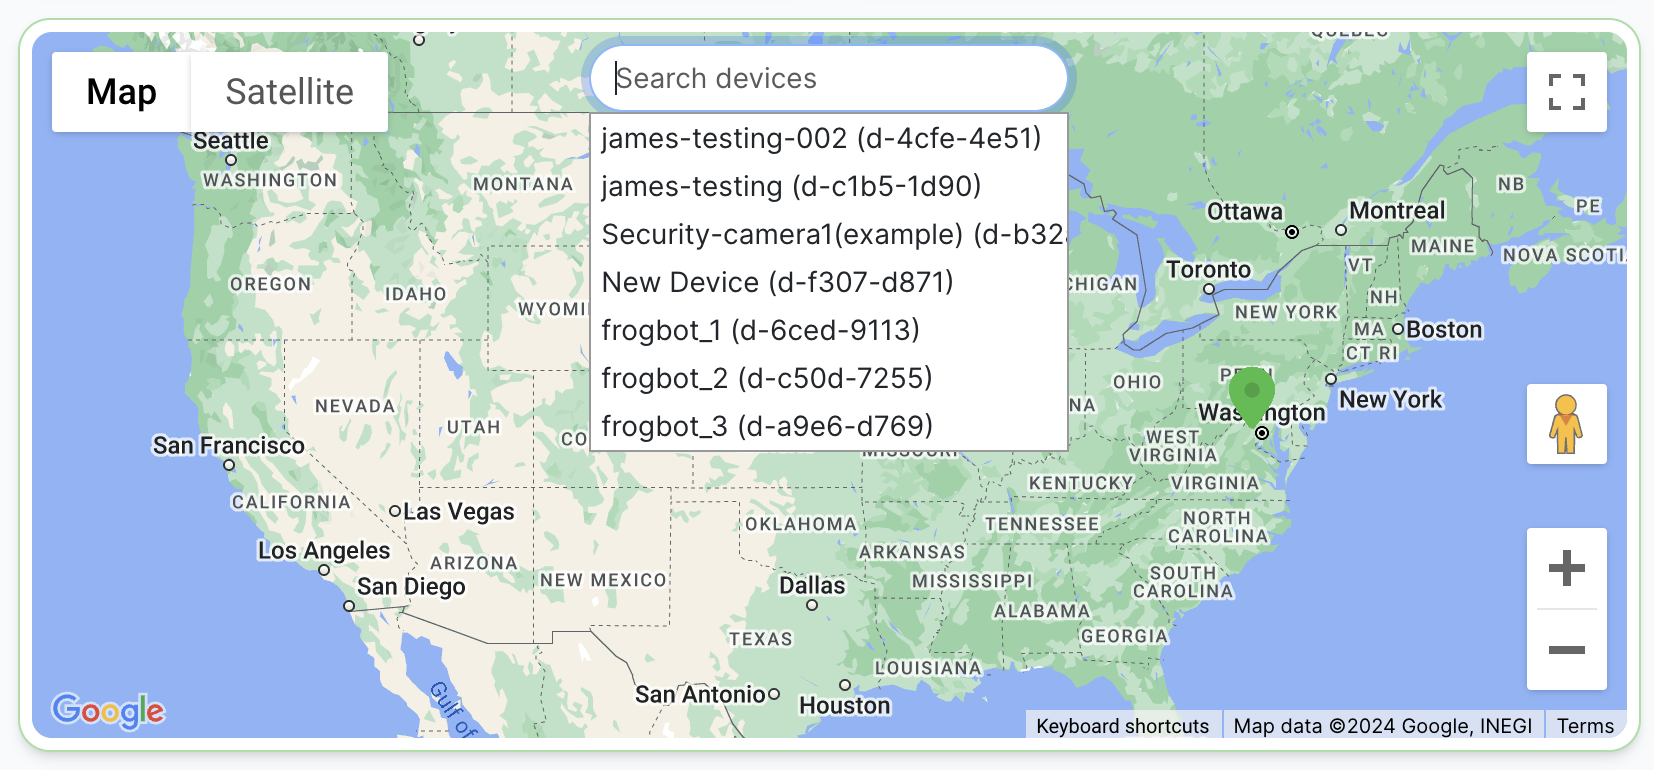
Task: Click the Toronto city label on the map
Action: click(1208, 270)
